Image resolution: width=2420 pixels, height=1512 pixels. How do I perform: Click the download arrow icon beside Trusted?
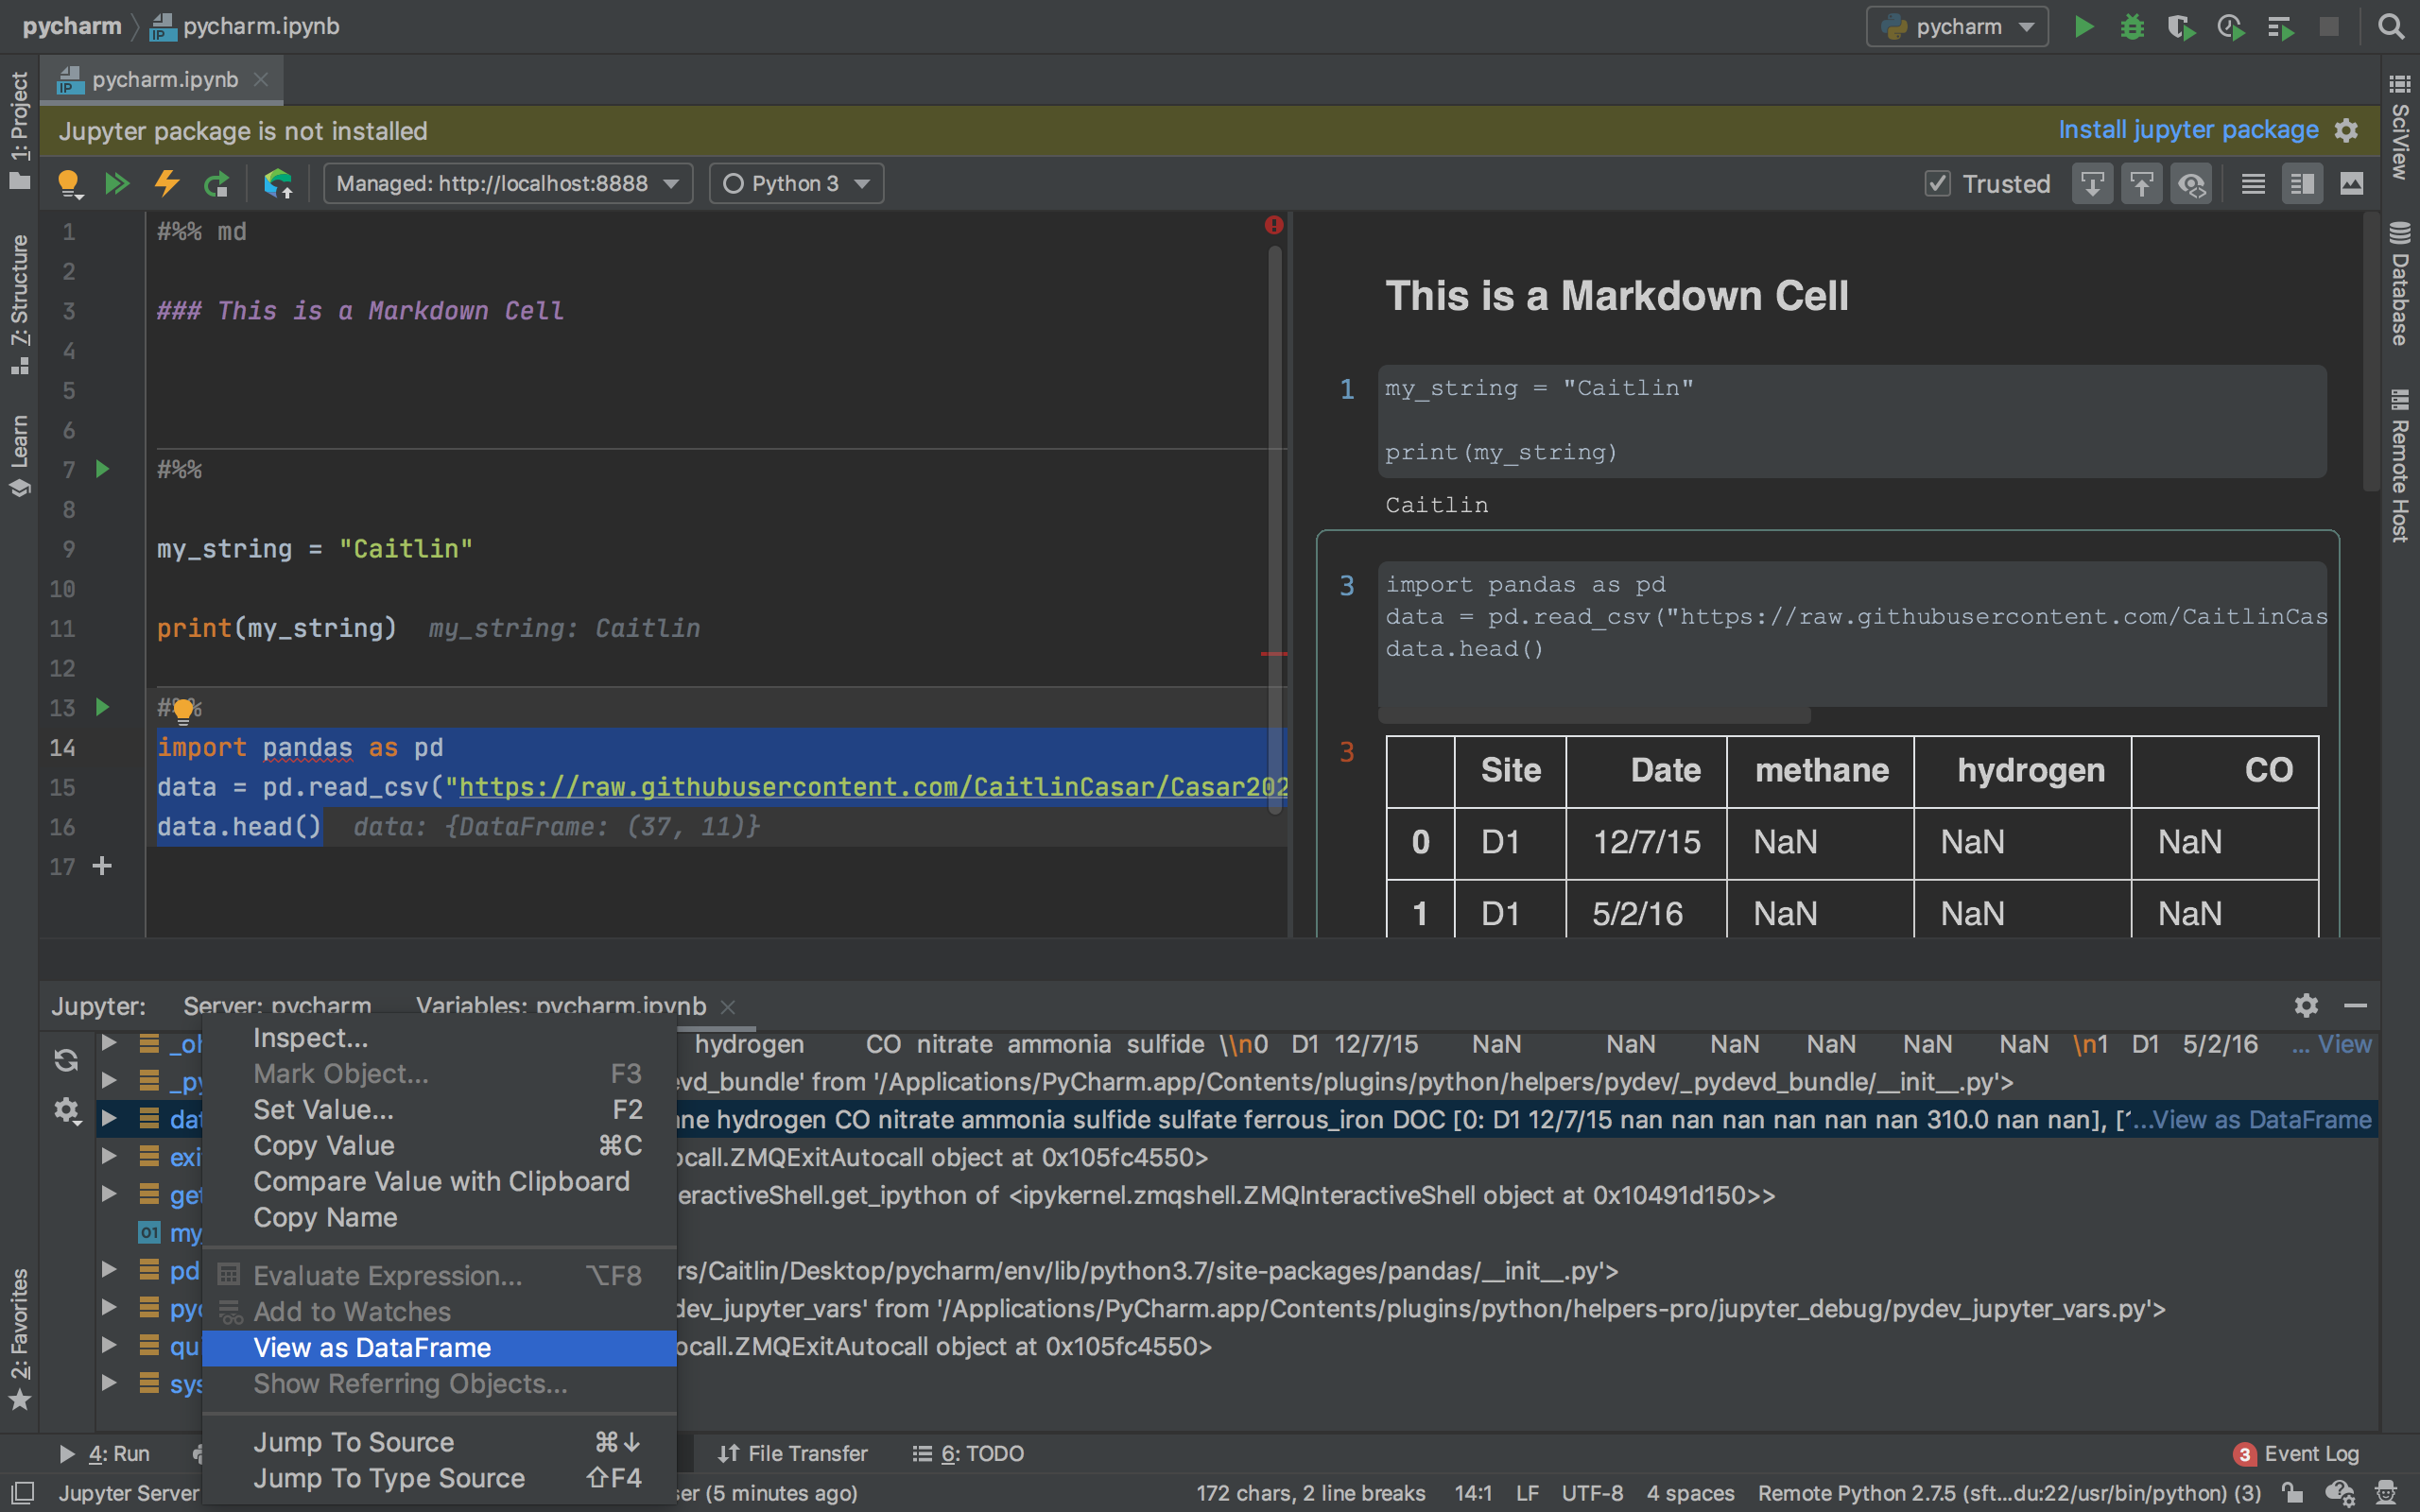2092,184
